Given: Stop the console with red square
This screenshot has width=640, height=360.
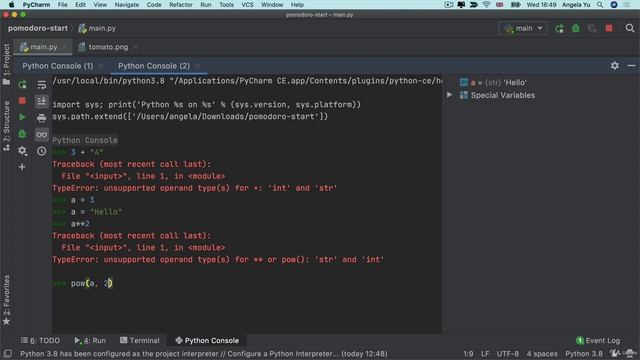Looking at the screenshot, I should coord(22,100).
